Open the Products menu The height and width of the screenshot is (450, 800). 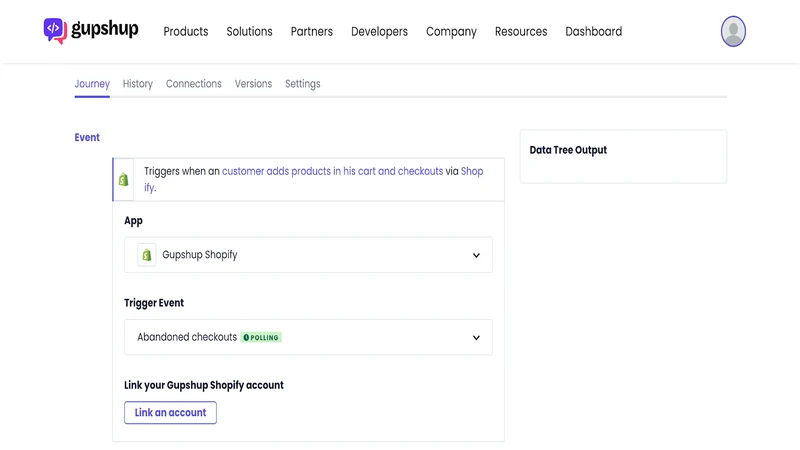186,32
